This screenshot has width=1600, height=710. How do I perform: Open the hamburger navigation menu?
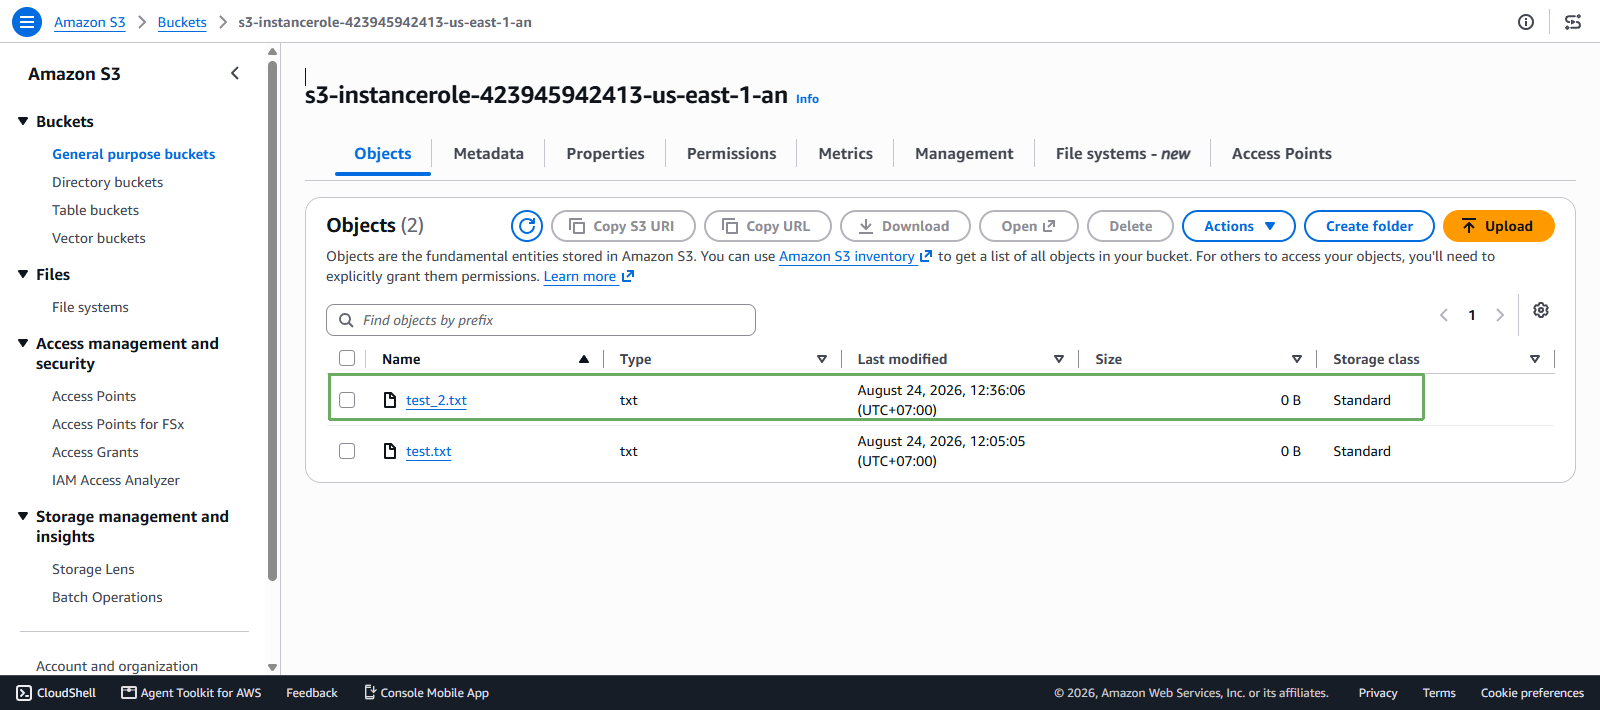pos(27,22)
